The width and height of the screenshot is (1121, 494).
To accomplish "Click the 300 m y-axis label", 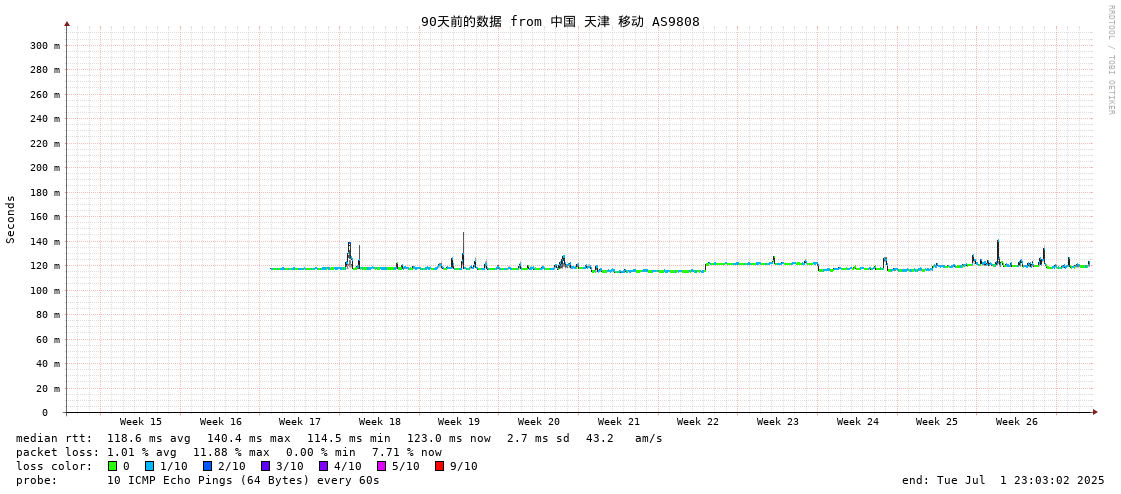I will tap(45, 46).
